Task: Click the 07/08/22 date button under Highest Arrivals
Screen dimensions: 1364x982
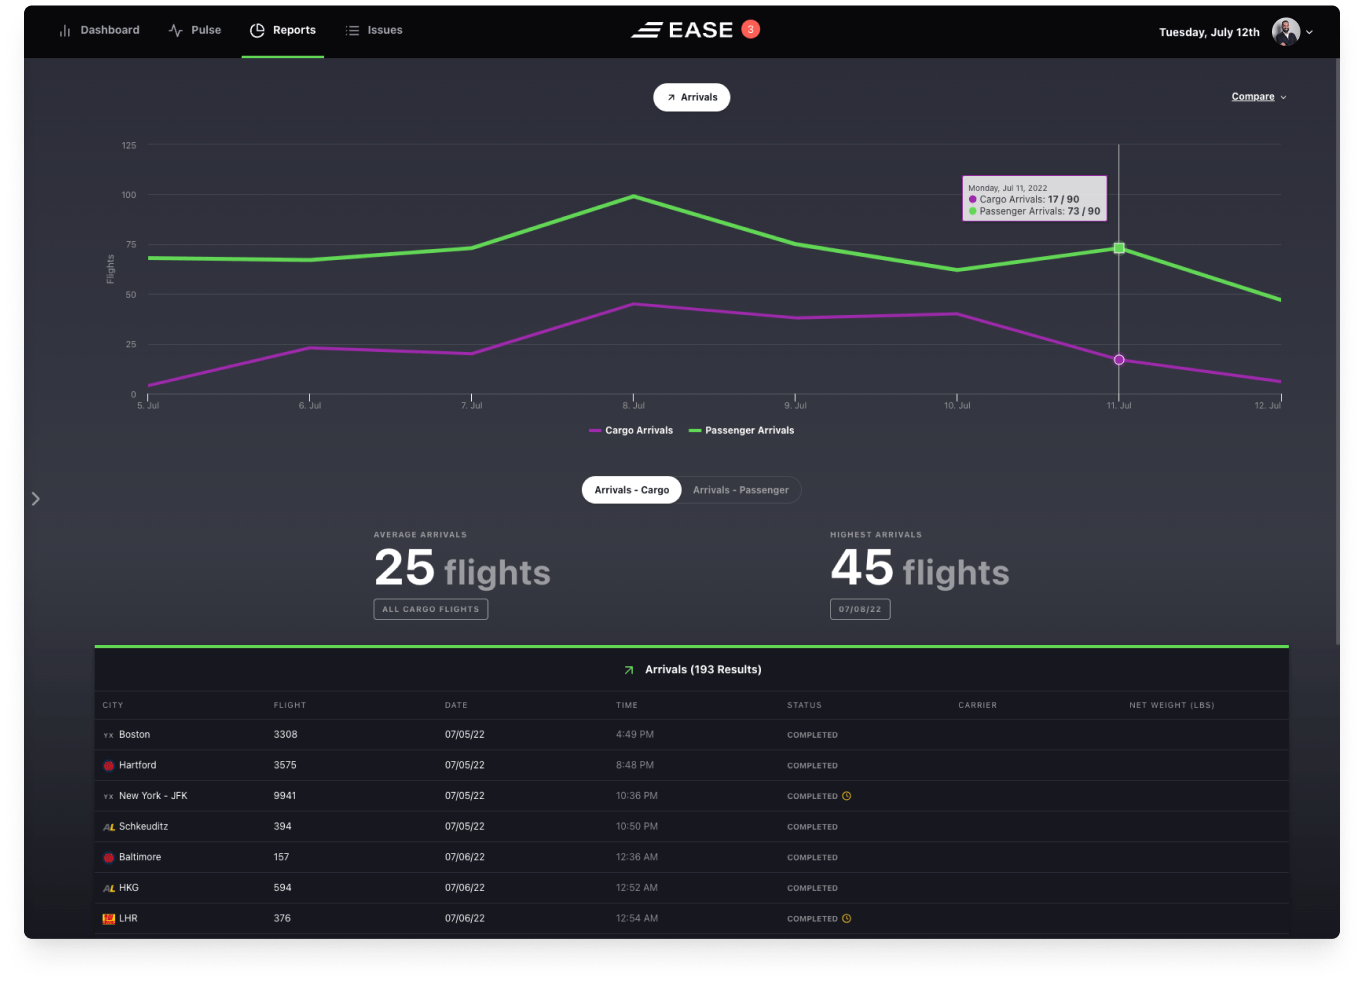Action: pos(860,609)
